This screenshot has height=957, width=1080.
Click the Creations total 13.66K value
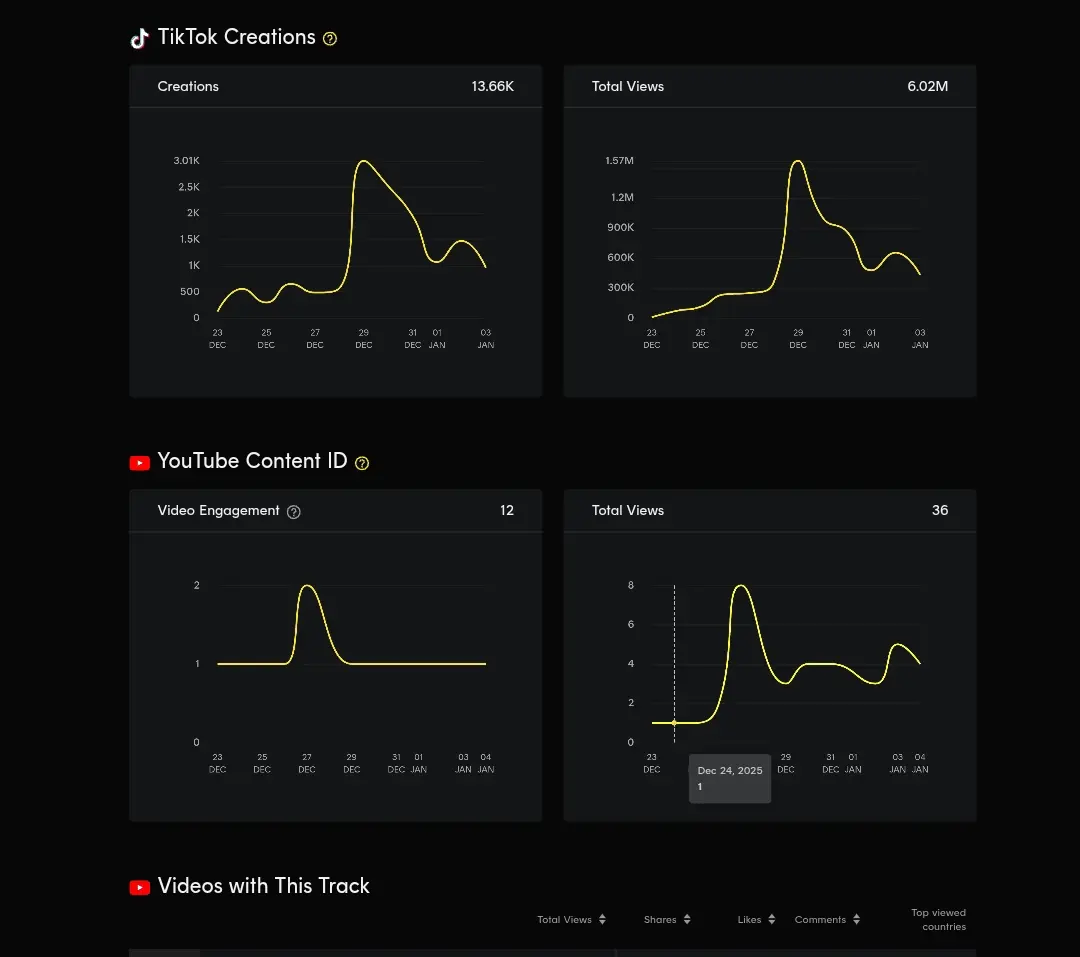(492, 87)
